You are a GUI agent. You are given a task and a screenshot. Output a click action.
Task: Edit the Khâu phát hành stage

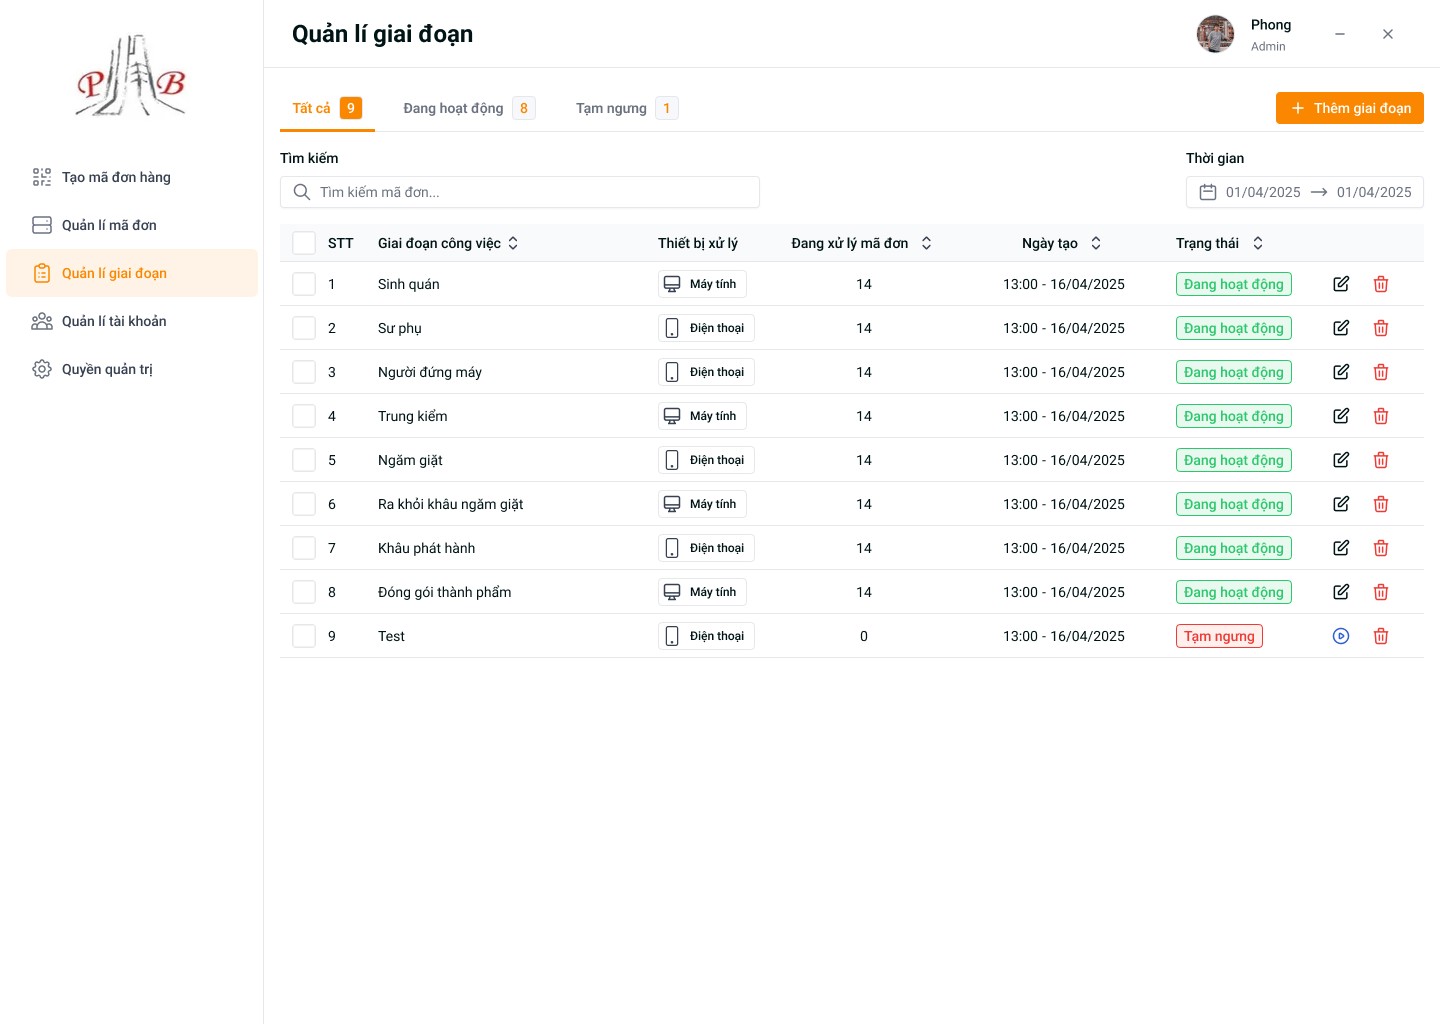pos(1341,548)
